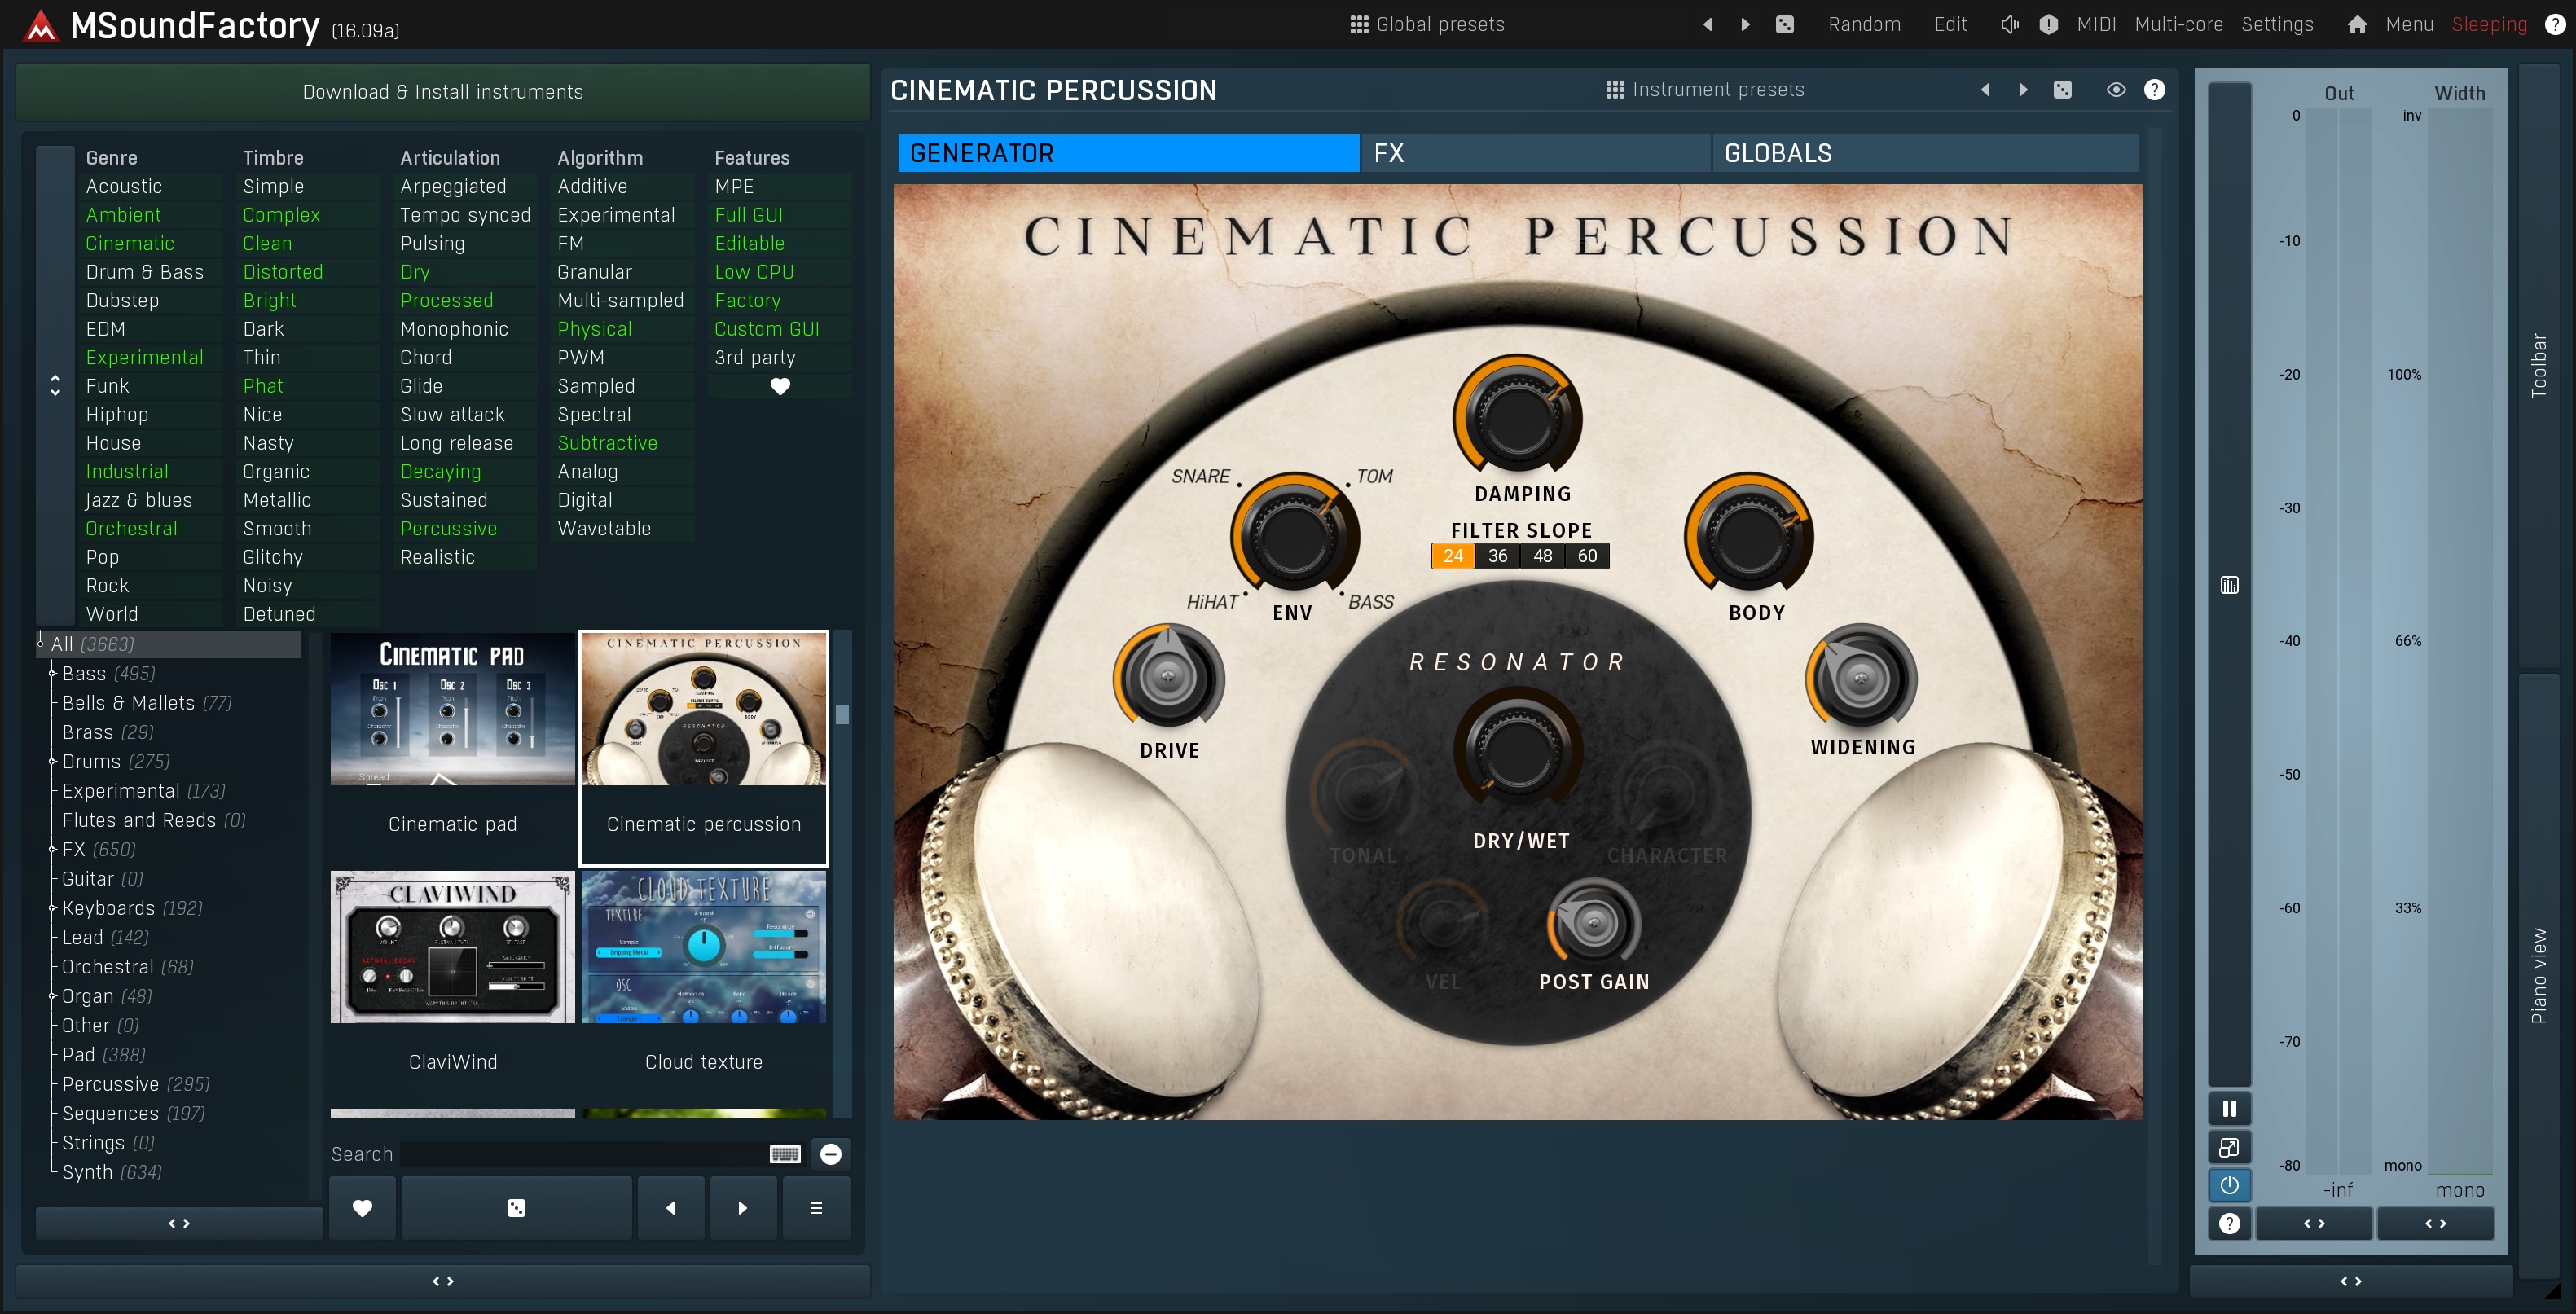Click the Sleeping status label
The width and height of the screenshot is (2576, 1314).
pyautogui.click(x=2489, y=24)
